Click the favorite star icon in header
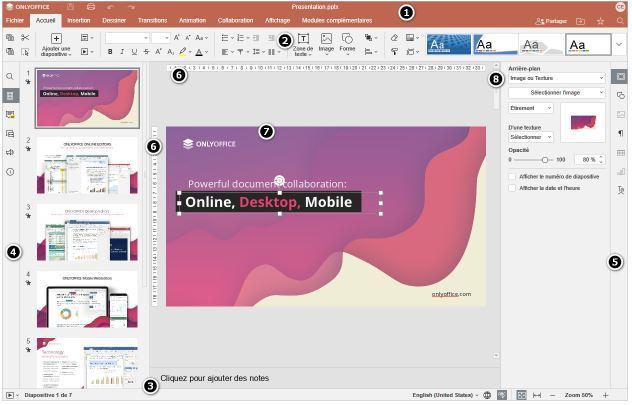This screenshot has height=405, width=632. pyautogui.click(x=601, y=21)
